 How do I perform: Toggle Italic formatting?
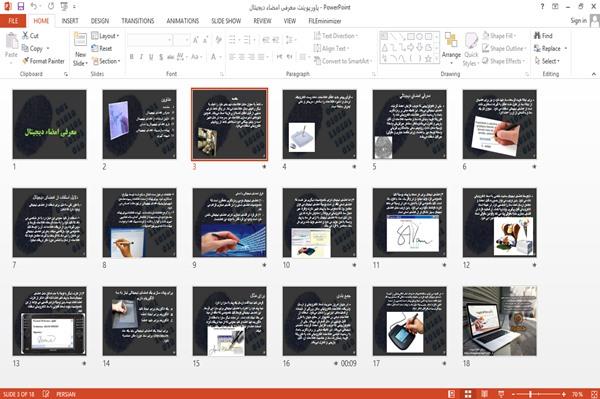pos(141,57)
